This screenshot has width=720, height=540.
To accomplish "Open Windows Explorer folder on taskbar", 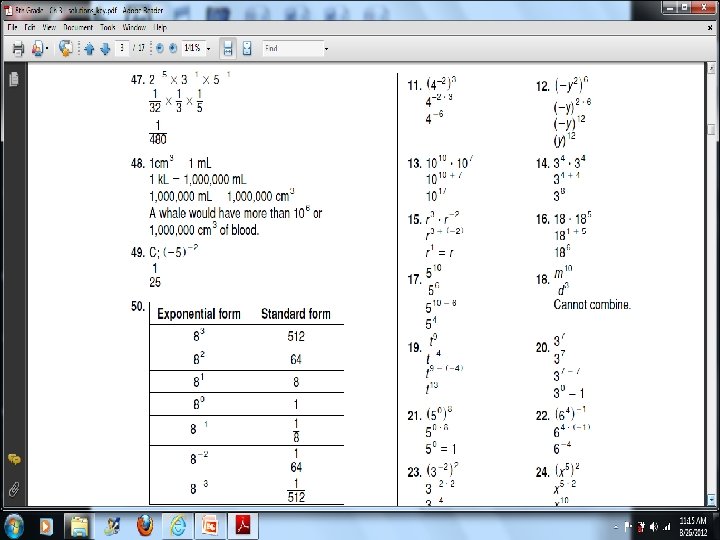I will [79, 526].
